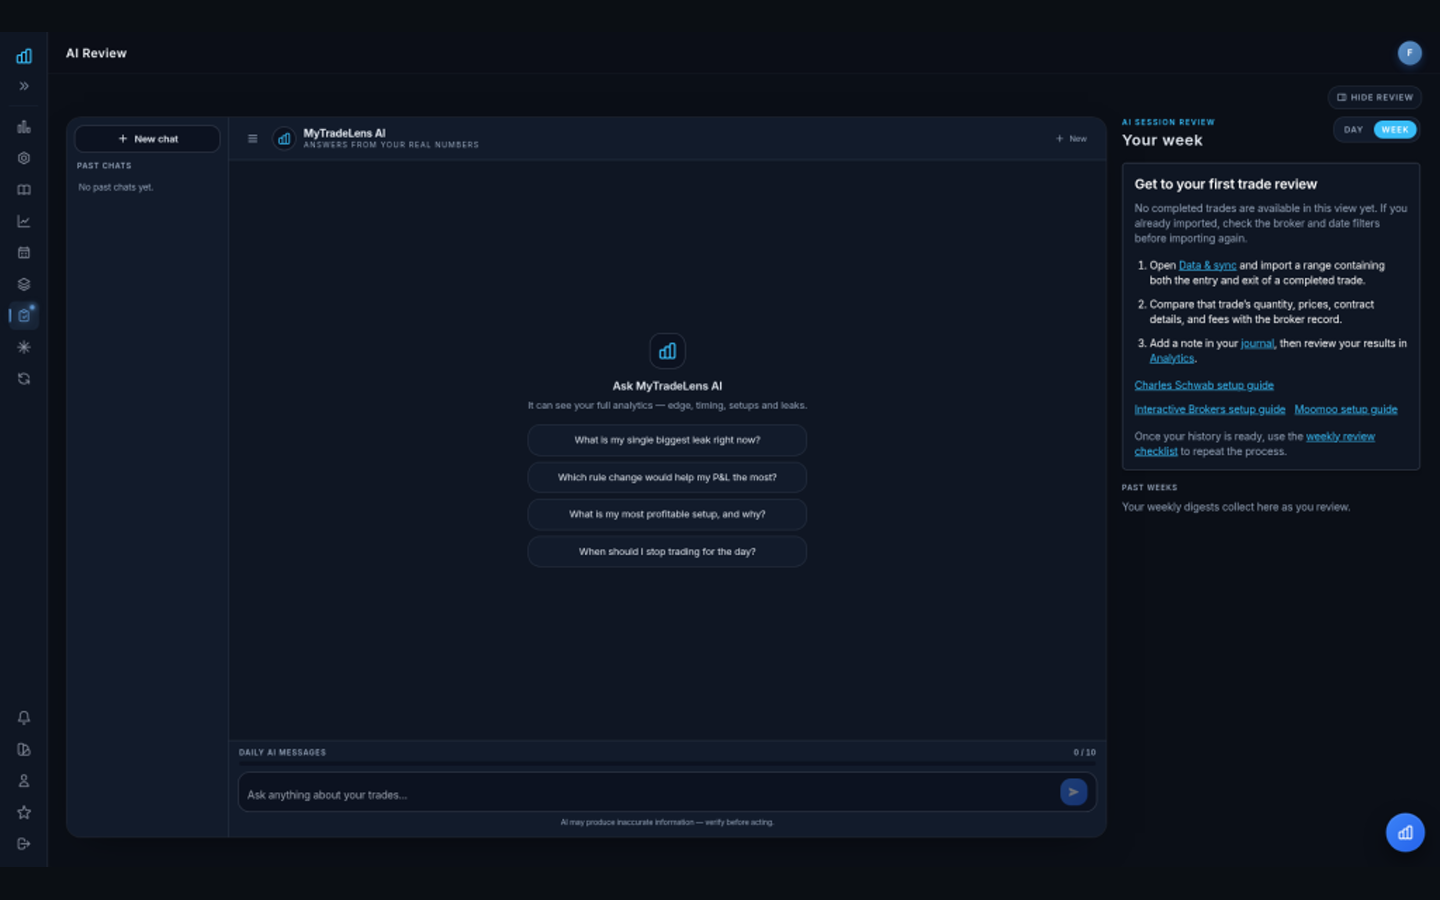This screenshot has width=1440, height=900.
Task: Click the MyTradeLens logo at sidebar top
Action: pyautogui.click(x=24, y=56)
